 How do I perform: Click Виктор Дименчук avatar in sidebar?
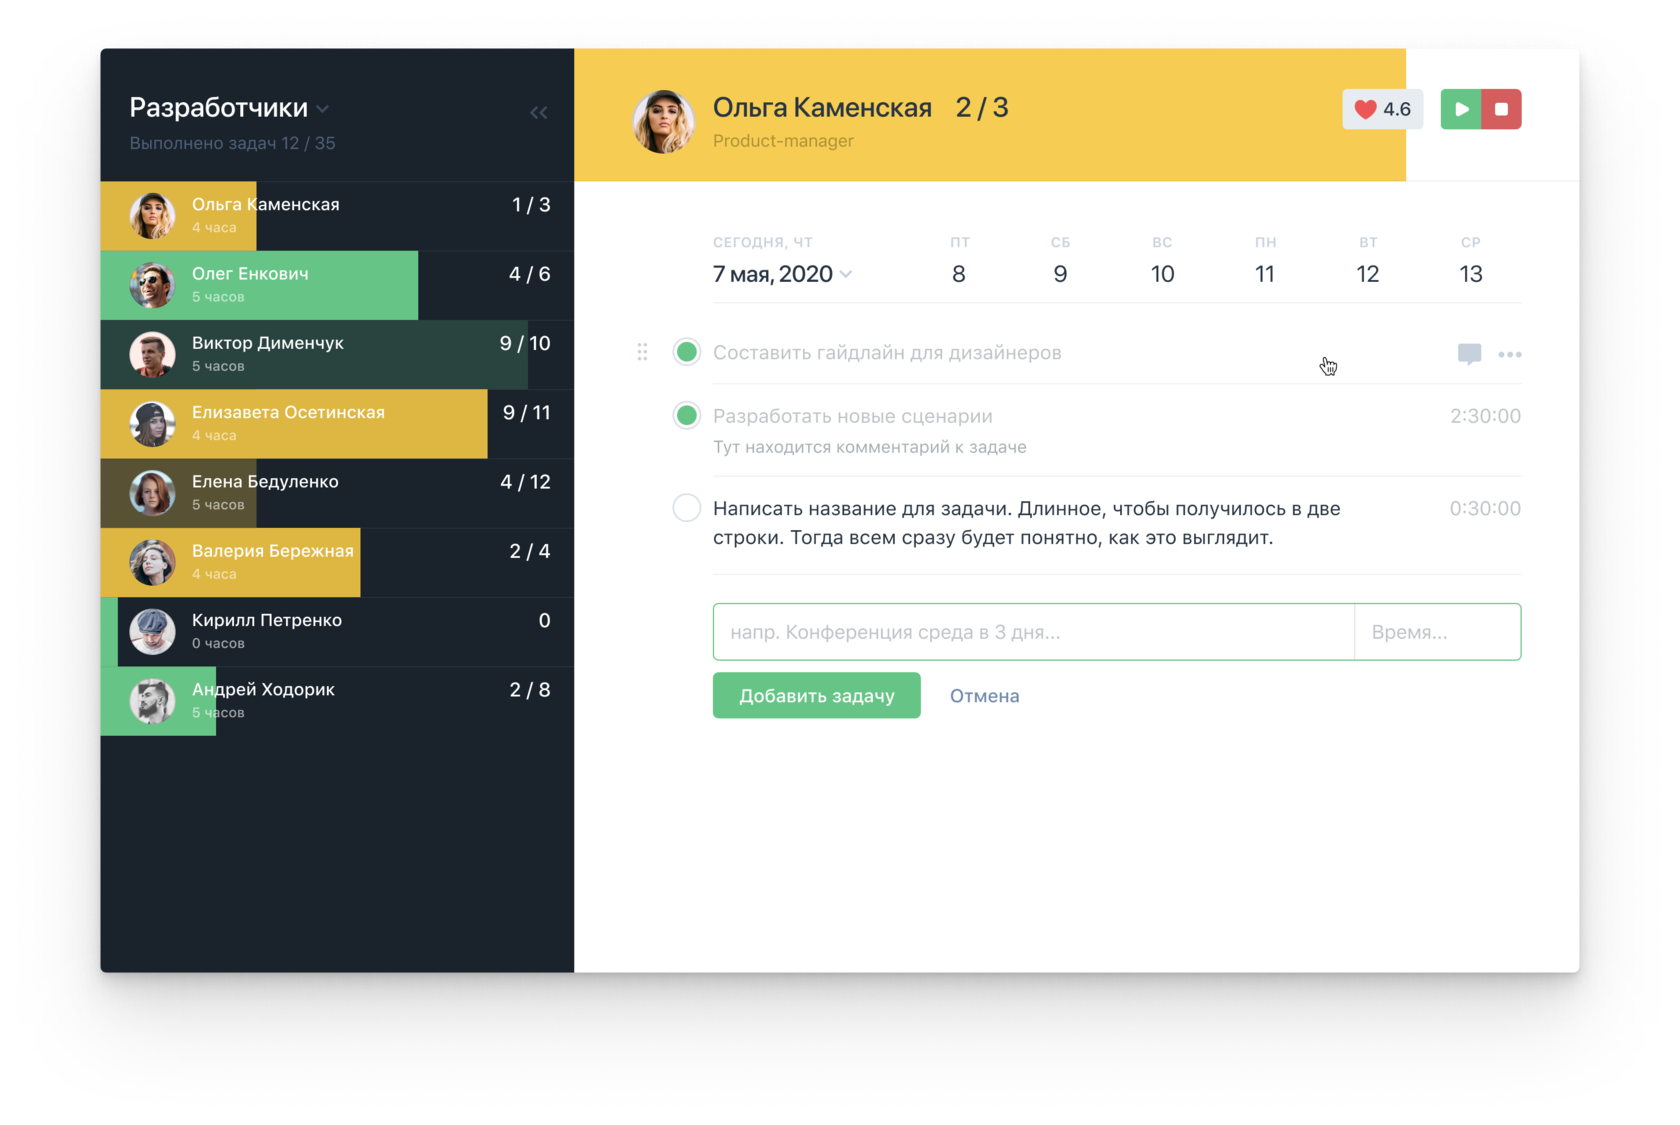click(153, 354)
